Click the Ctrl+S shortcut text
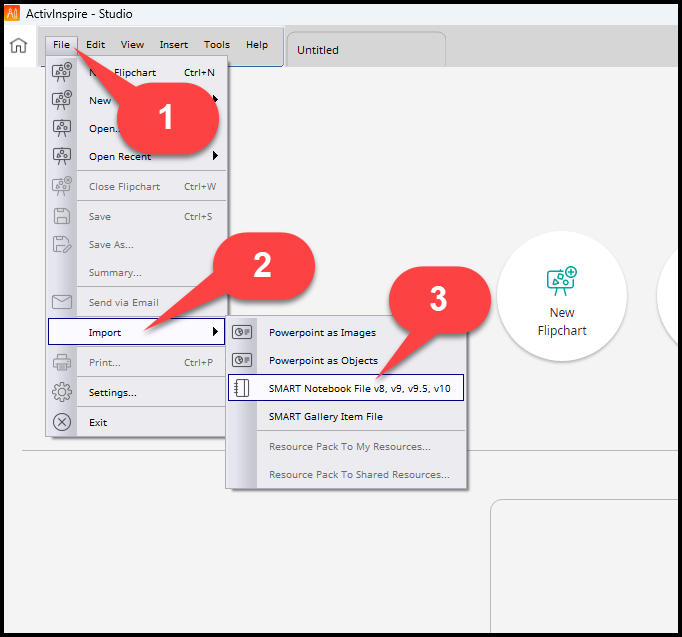The width and height of the screenshot is (682, 637). 198,217
